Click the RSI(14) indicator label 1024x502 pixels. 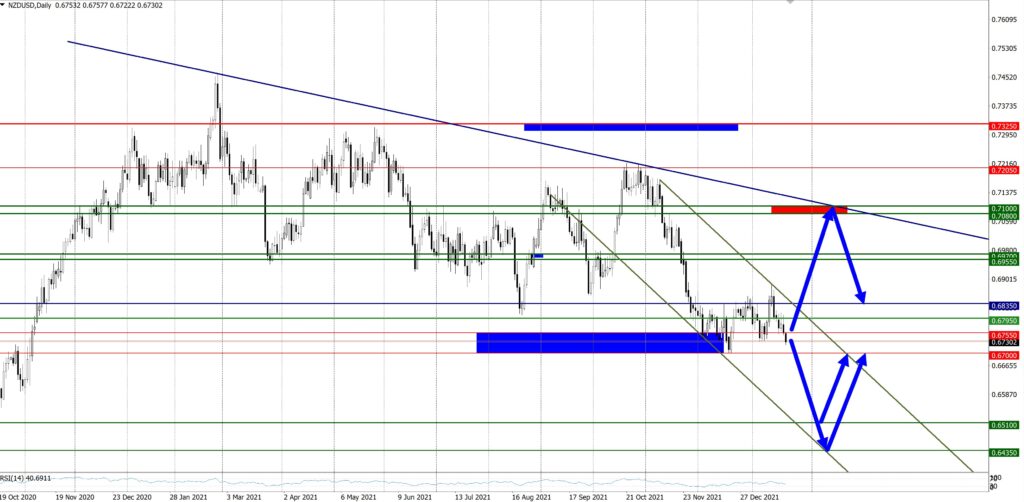25,478
